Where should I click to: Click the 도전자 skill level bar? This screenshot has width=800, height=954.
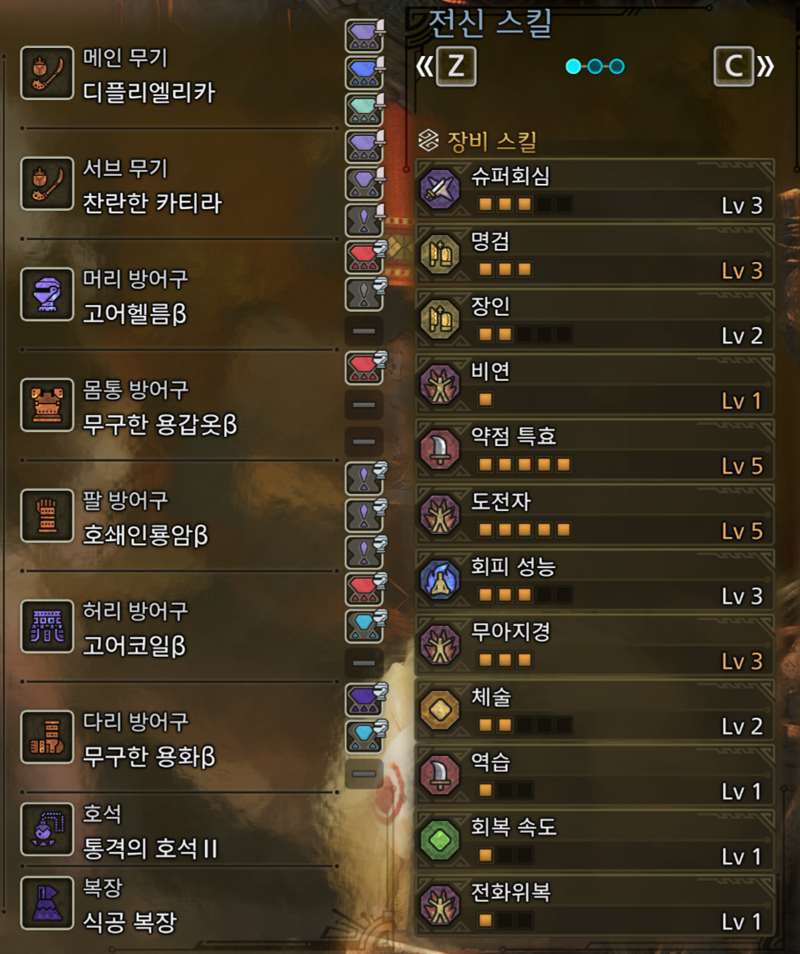[x=524, y=530]
